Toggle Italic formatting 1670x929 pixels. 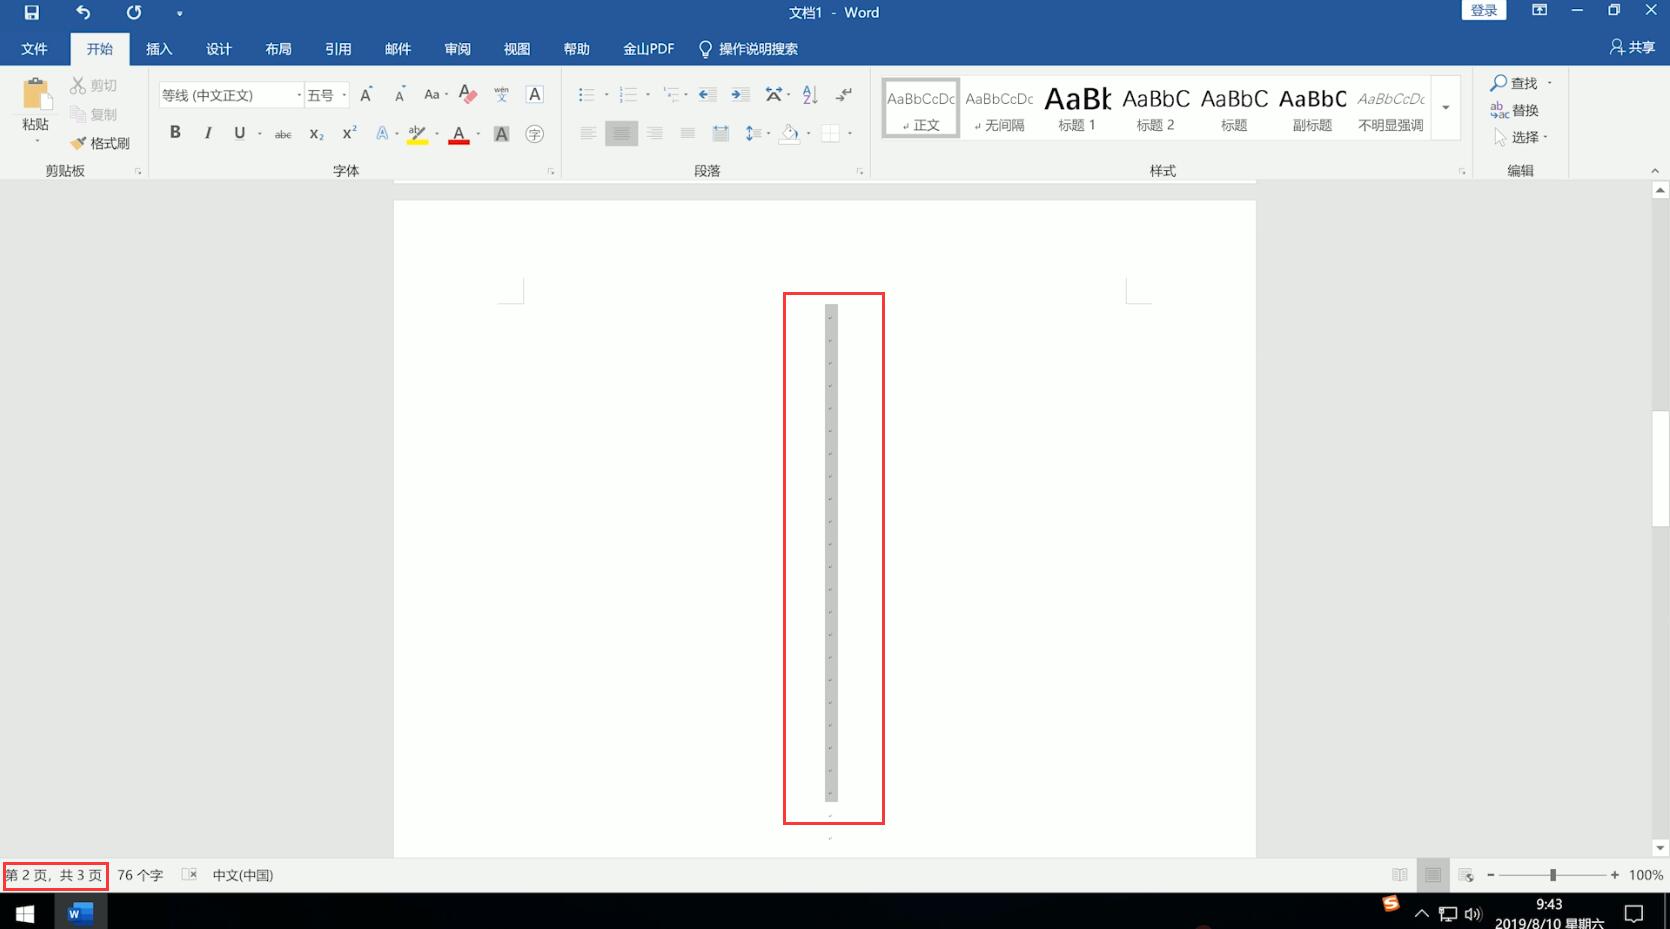point(208,133)
